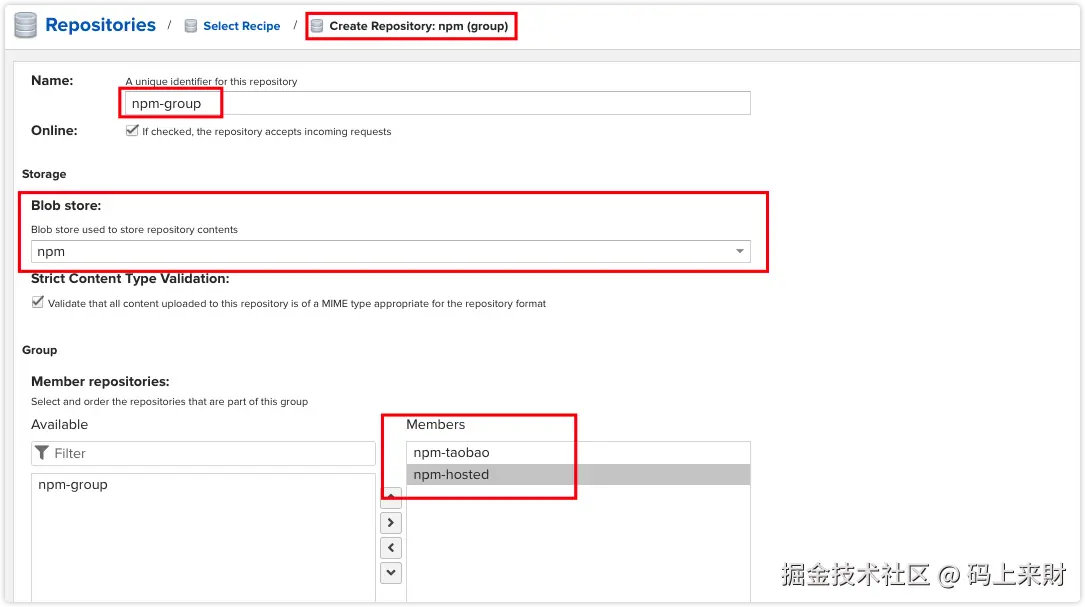The image size is (1085, 607).
Task: Click Create Repository: npm (group) breadcrumb
Action: pyautogui.click(x=419, y=26)
